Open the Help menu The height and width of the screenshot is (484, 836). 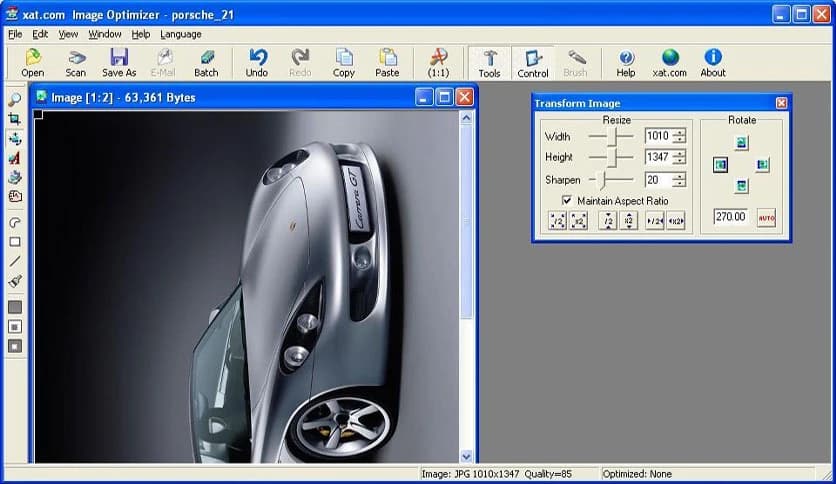(x=141, y=34)
